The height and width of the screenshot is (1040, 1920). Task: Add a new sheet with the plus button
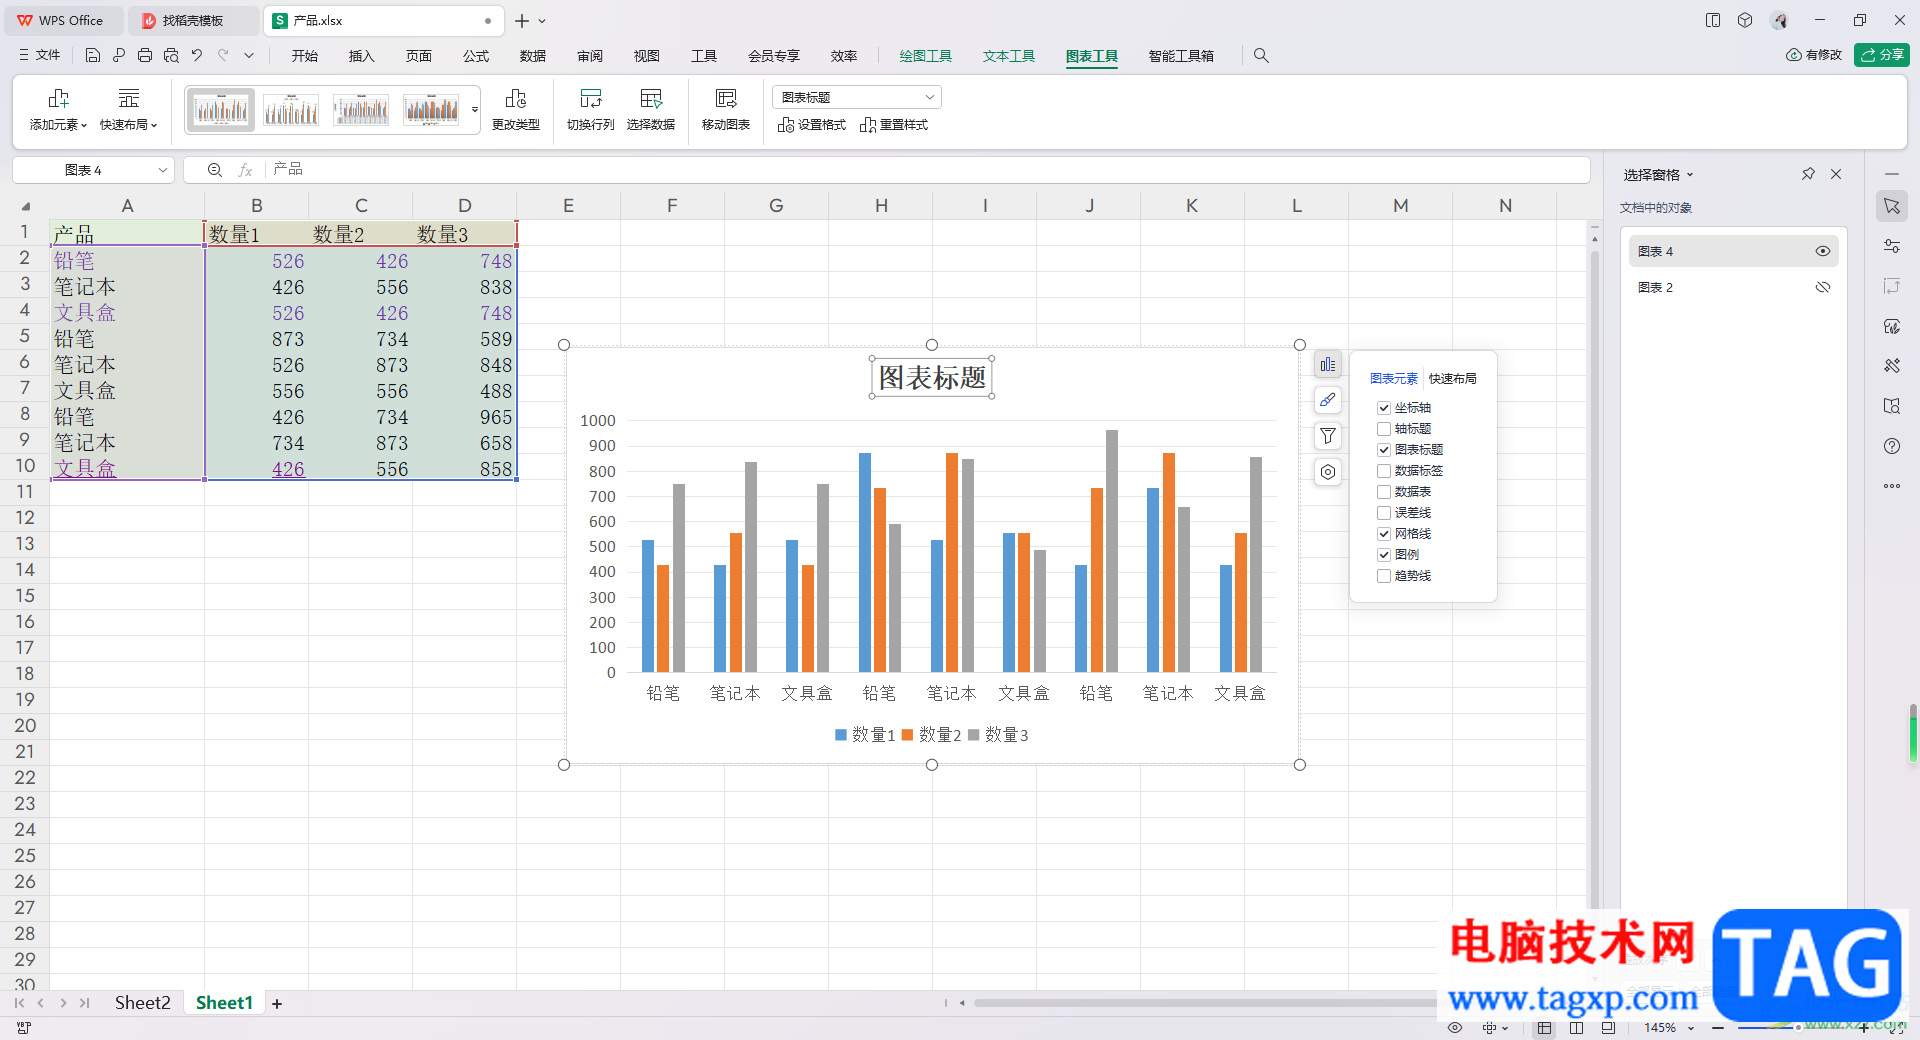click(x=277, y=1004)
